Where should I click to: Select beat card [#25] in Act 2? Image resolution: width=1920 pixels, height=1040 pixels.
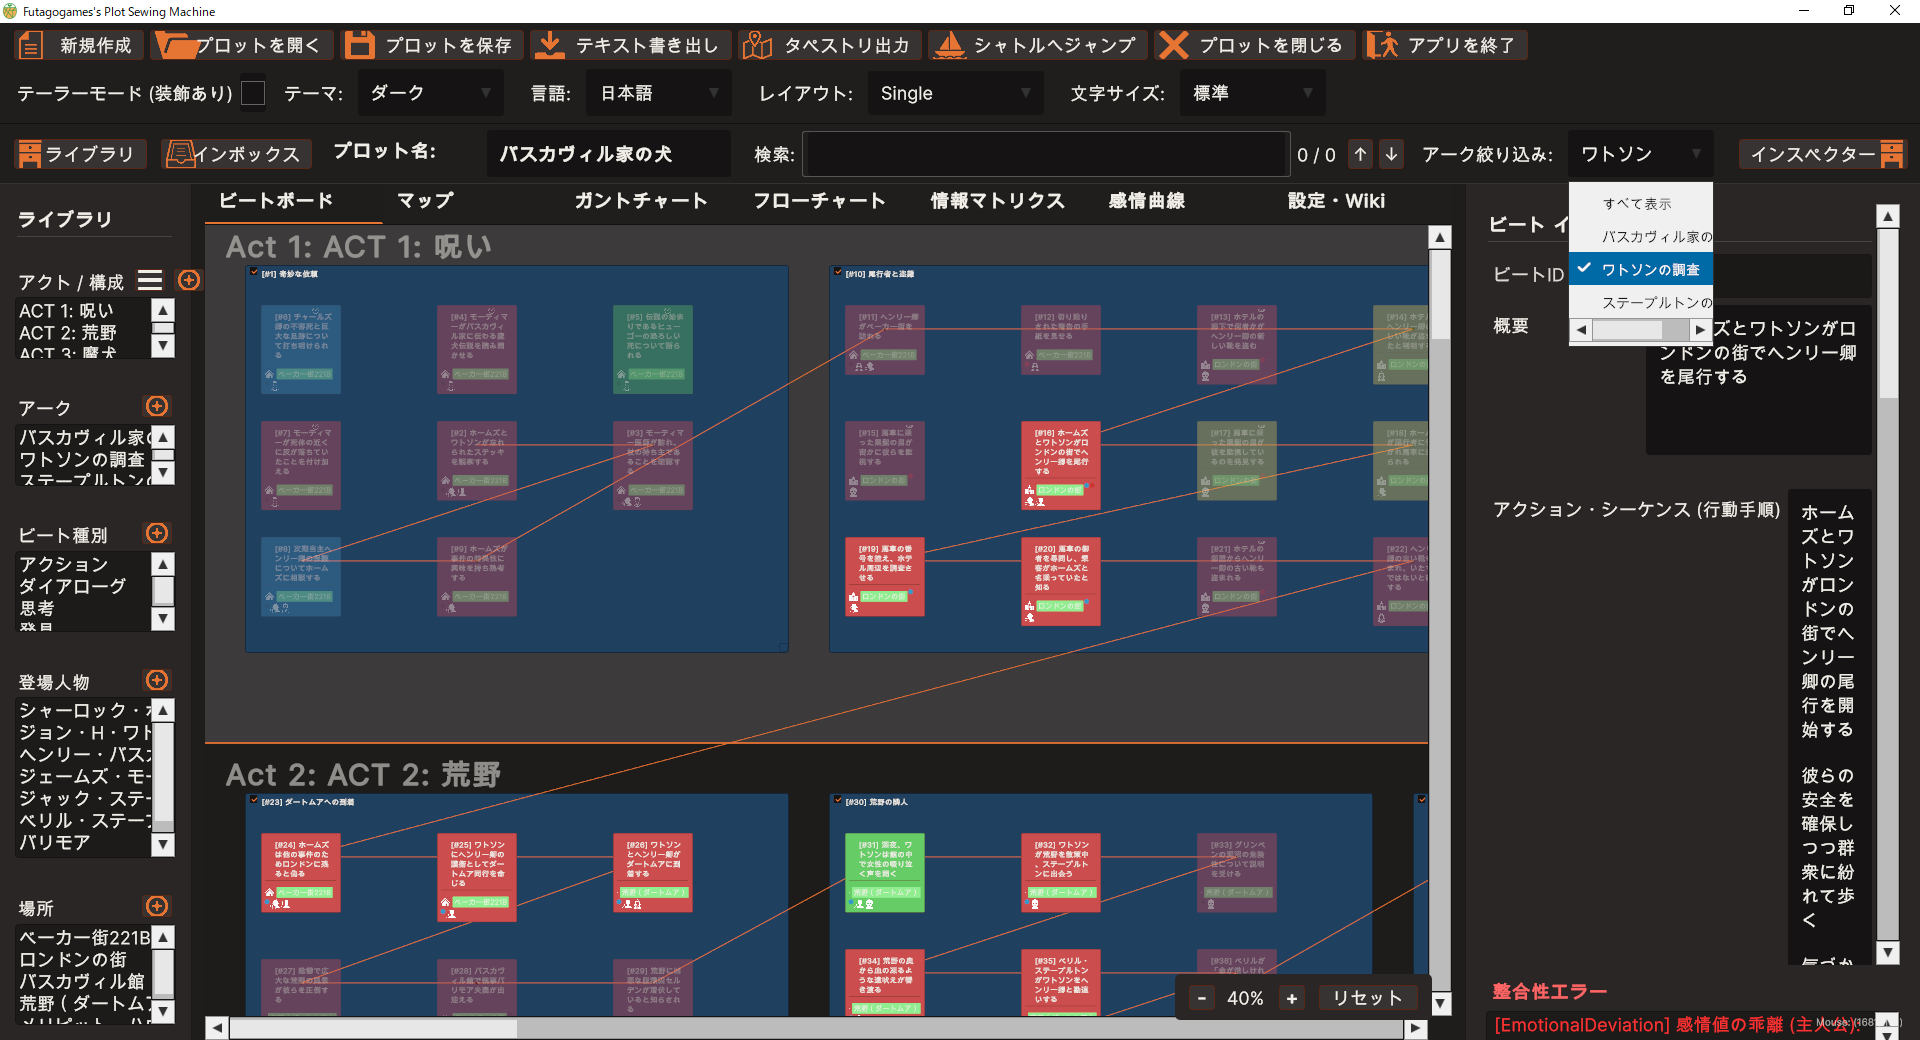(x=477, y=878)
